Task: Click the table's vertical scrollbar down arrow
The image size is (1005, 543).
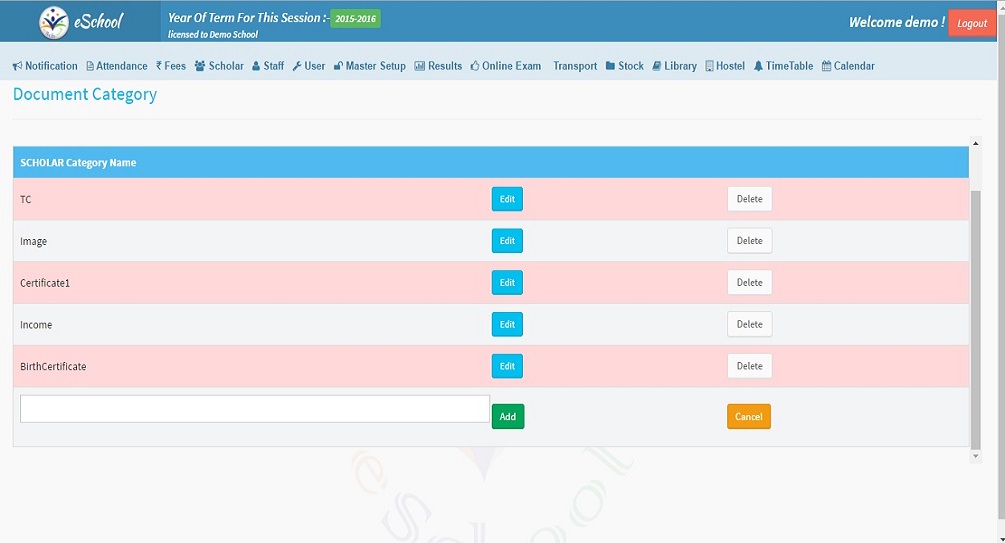Action: (976, 456)
